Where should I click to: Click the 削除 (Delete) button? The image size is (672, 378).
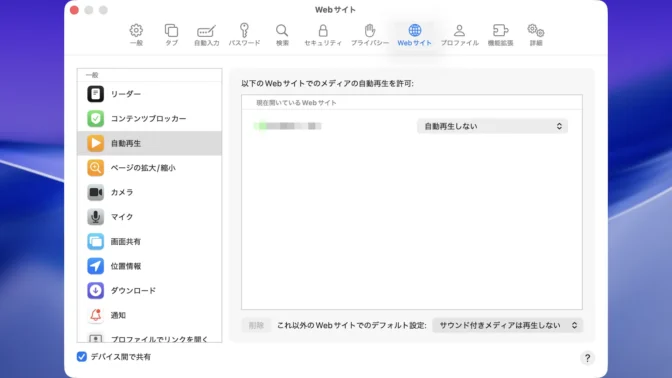pos(256,325)
